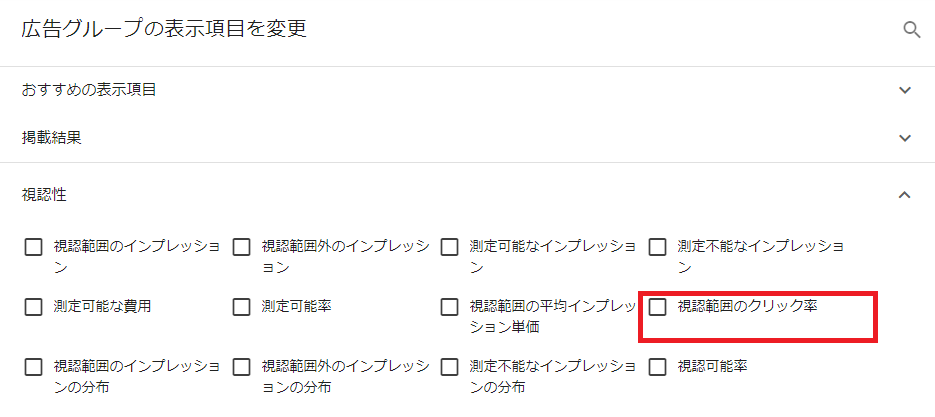
Task: Check the 視認可能率 checkbox
Action: click(657, 367)
